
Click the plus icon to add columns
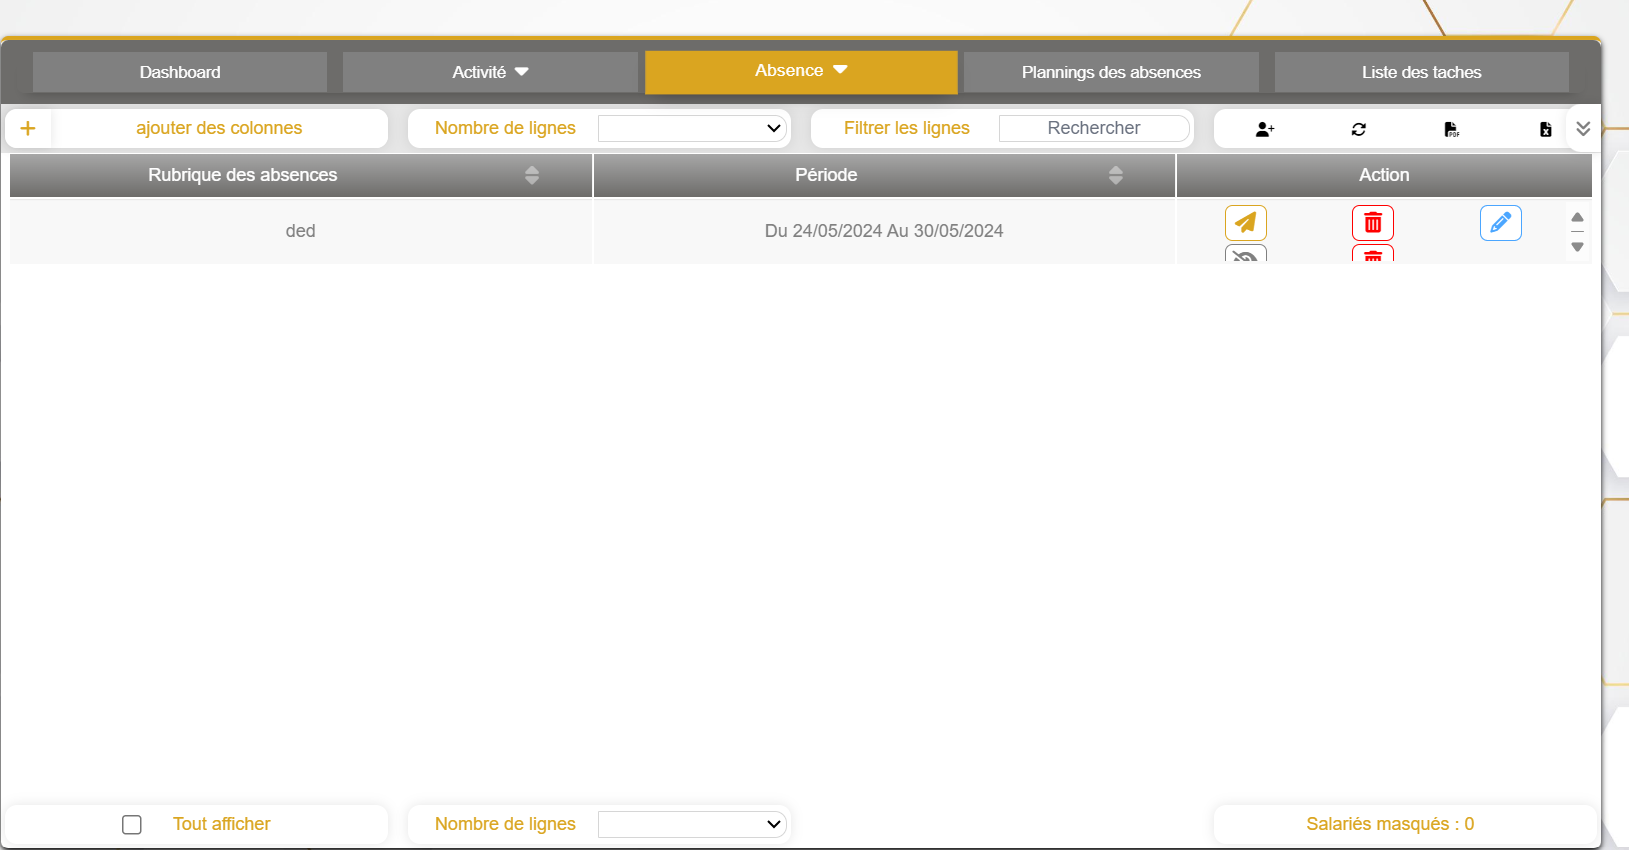tap(28, 128)
